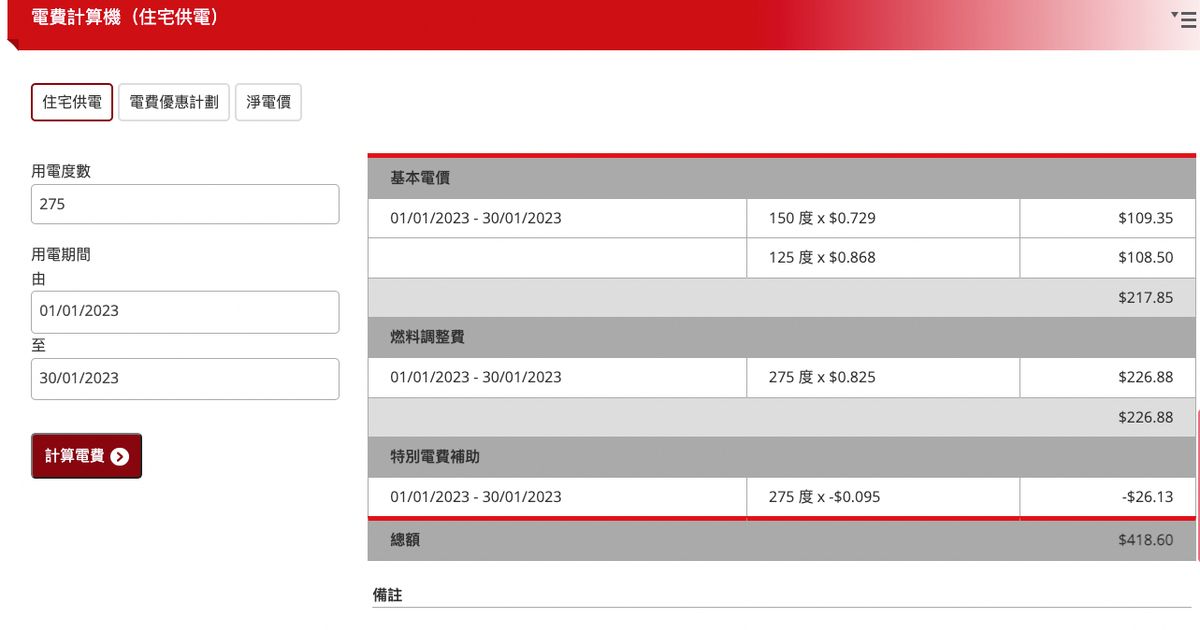Select the 275 度 x $0.825 cell
Screen dimensions: 1200x630
point(883,378)
